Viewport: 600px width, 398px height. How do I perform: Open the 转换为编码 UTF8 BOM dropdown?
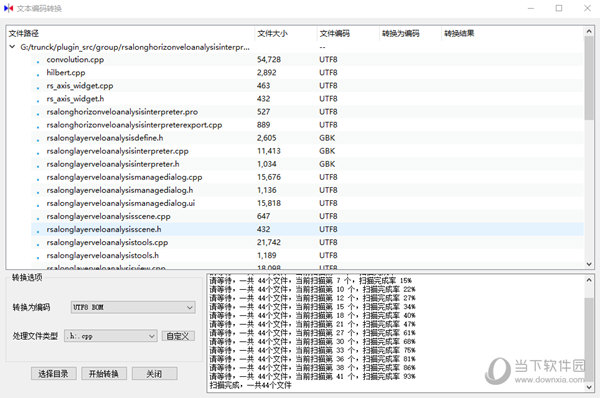point(133,307)
